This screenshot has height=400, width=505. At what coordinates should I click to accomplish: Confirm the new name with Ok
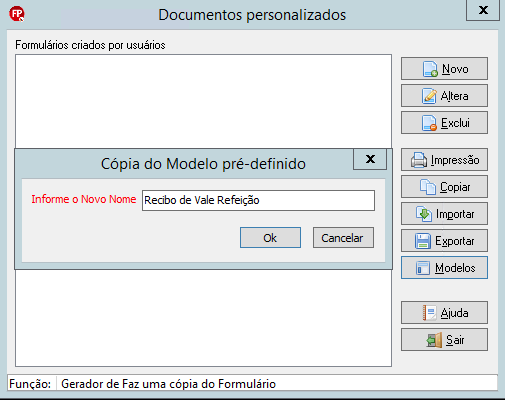coord(270,238)
